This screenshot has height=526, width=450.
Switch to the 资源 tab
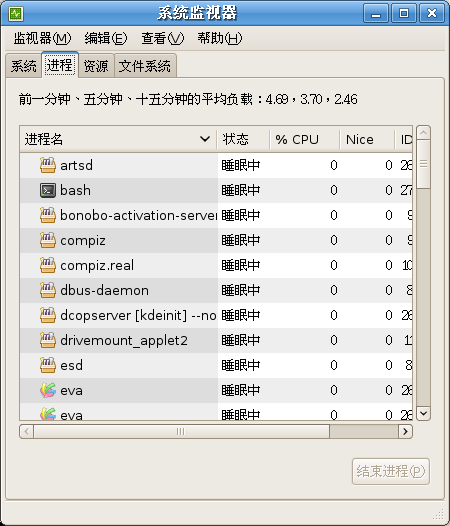pyautogui.click(x=96, y=66)
